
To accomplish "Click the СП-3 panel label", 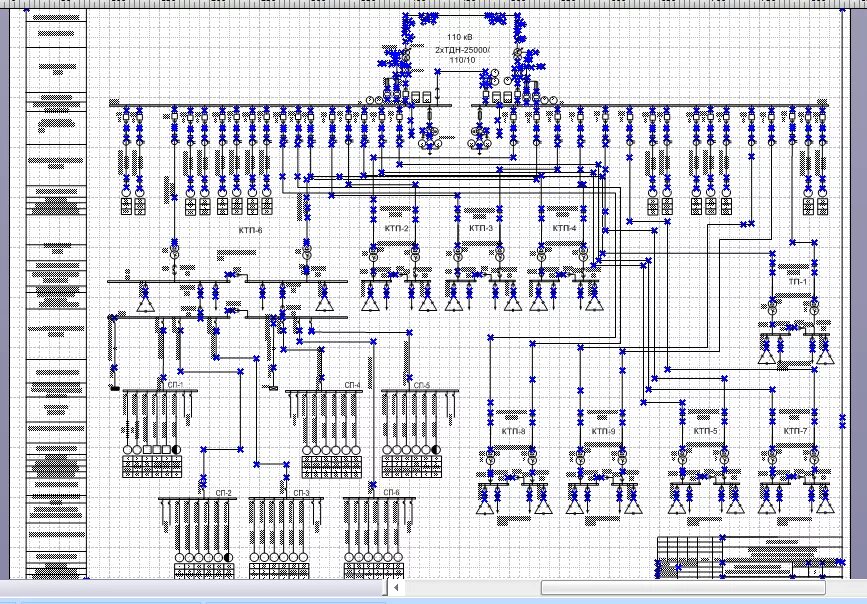I will pyautogui.click(x=301, y=493).
